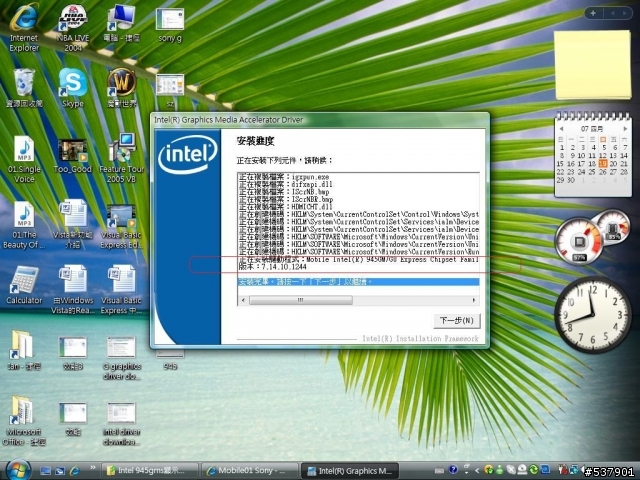640x480 pixels.
Task: Select the 'difxapi.dll' log line
Action: [285, 184]
